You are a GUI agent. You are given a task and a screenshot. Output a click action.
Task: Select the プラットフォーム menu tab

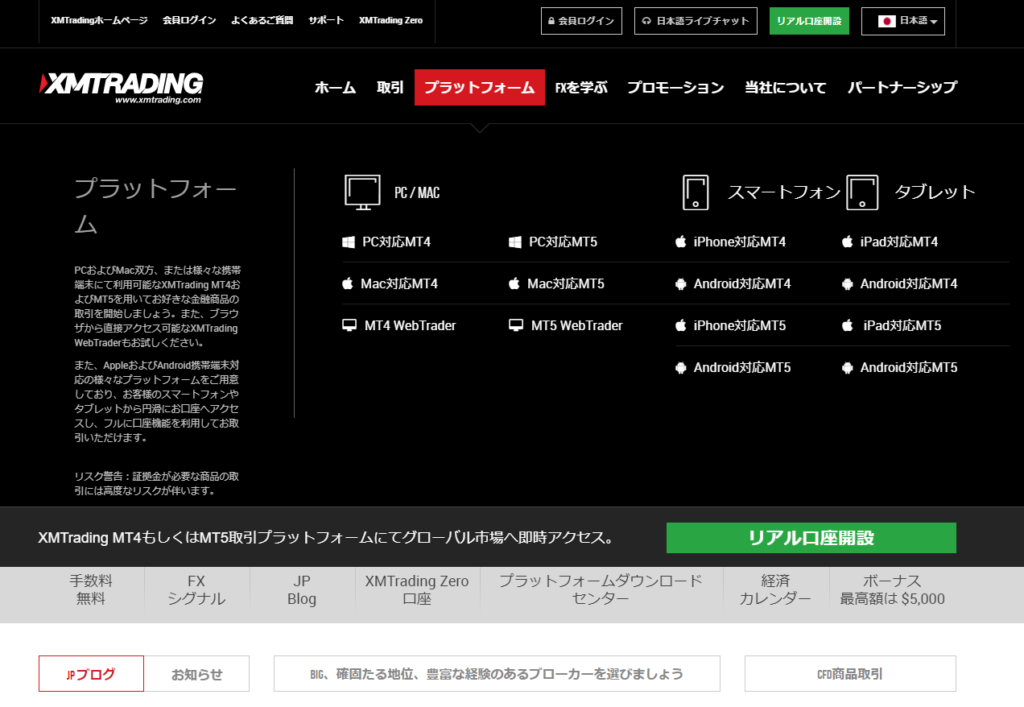pos(479,87)
